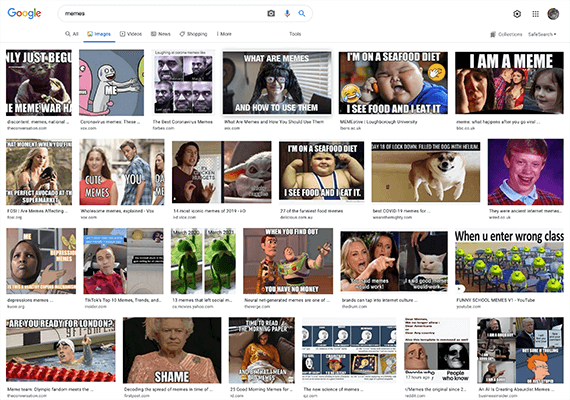The width and height of the screenshot is (570, 400).
Task: Switch to the All results tab
Action: coord(72,34)
